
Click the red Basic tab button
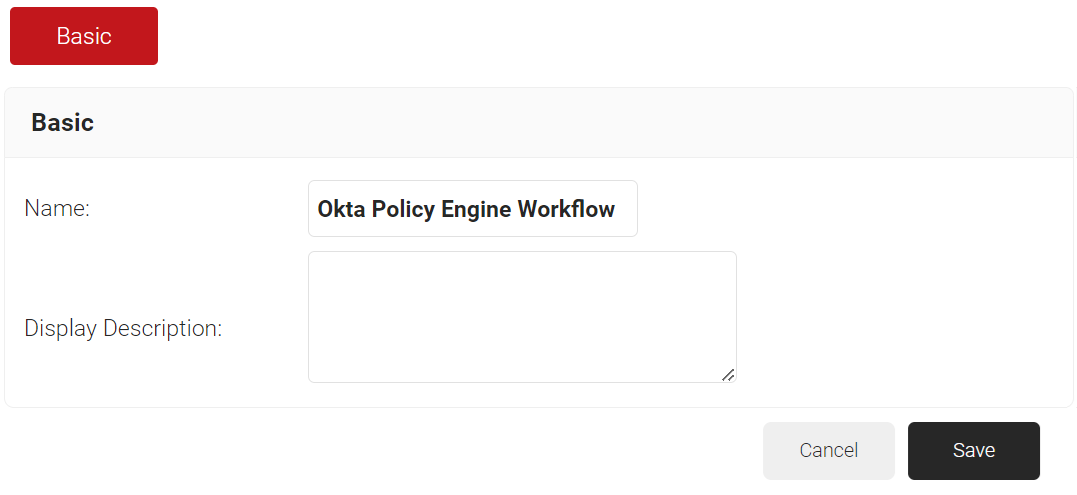coord(84,36)
